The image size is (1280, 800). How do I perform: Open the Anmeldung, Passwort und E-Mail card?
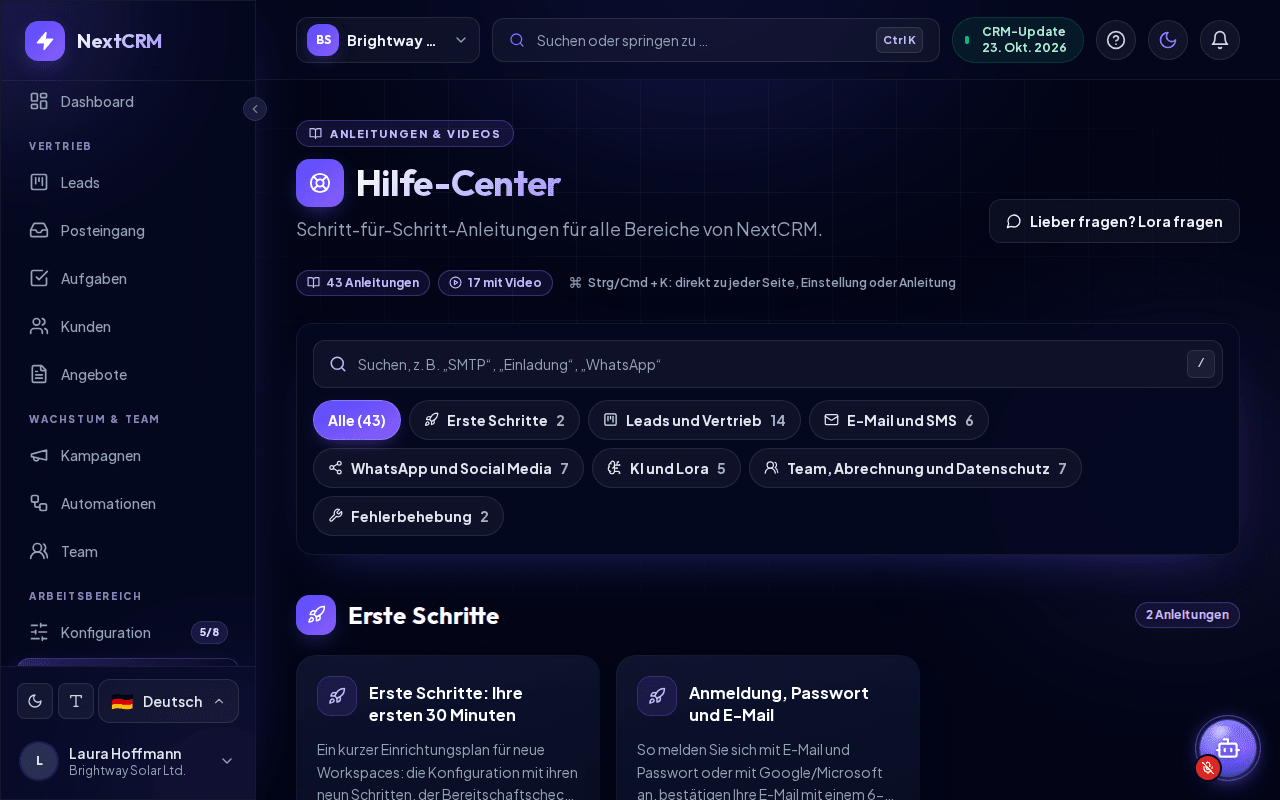point(768,728)
